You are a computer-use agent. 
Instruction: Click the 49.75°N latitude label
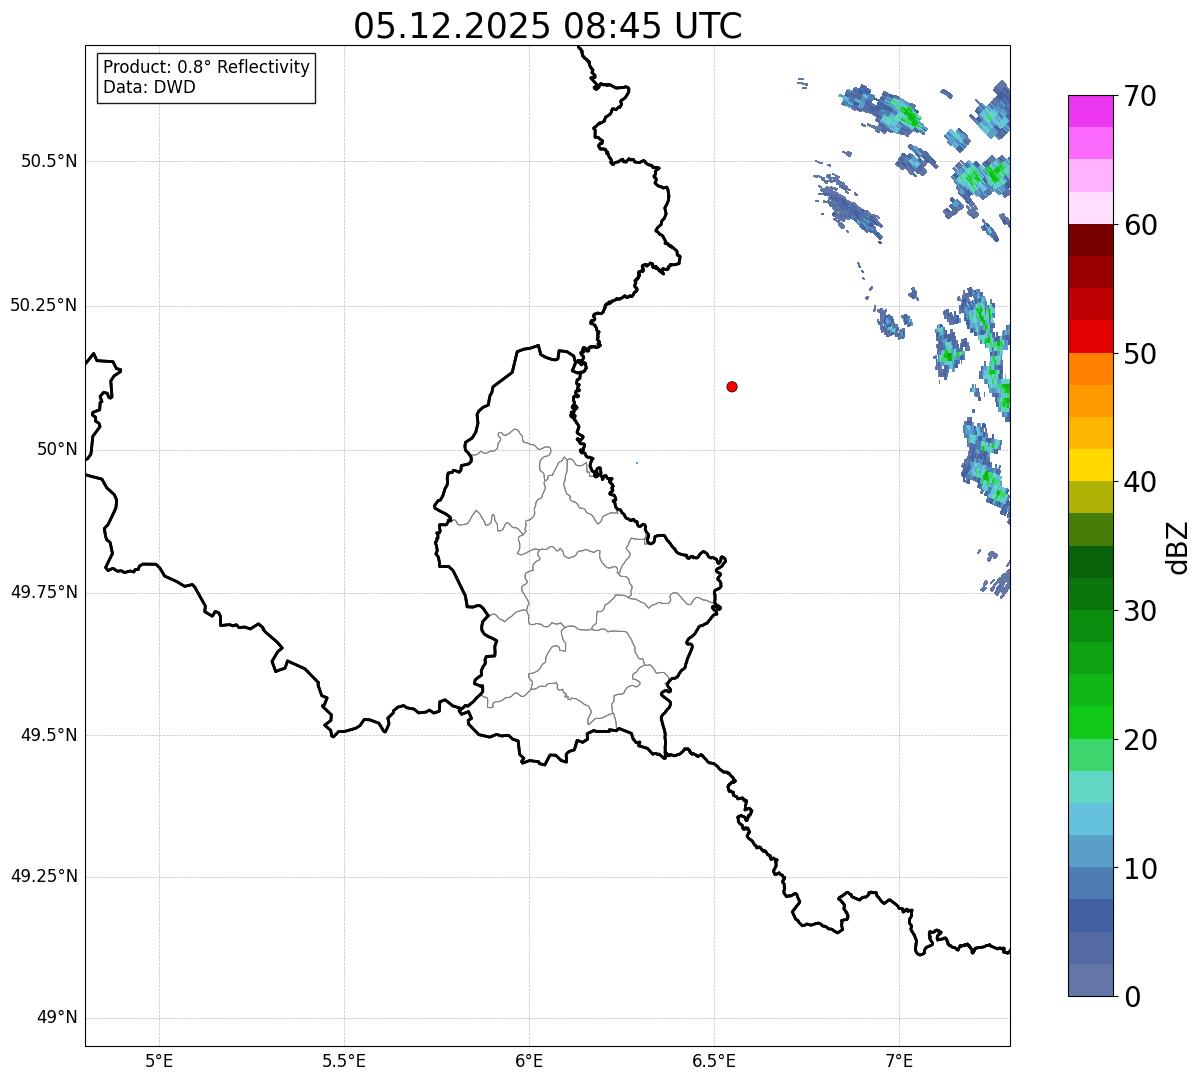pyautogui.click(x=44, y=592)
